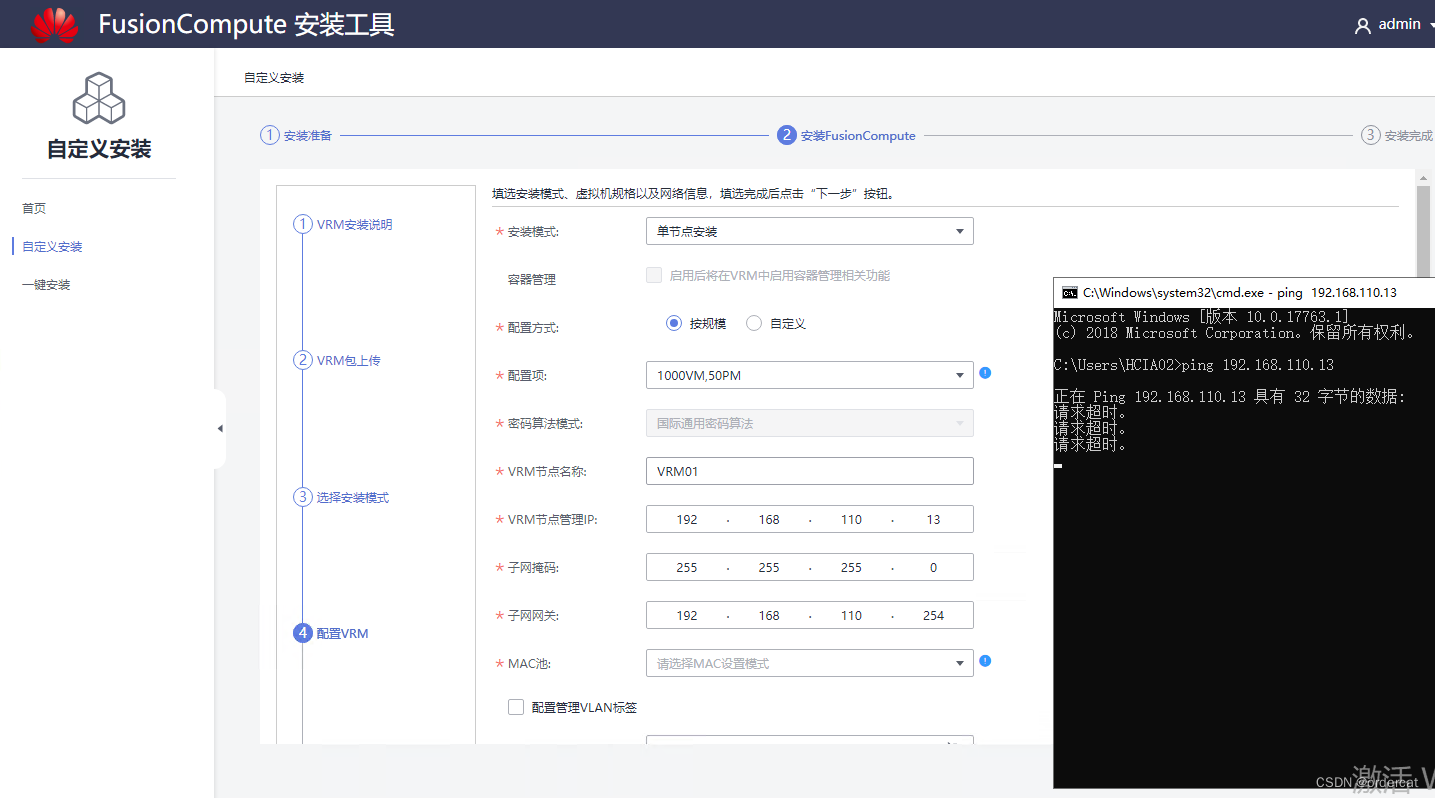Click the step 1 安装准备 circle
Image resolution: width=1435 pixels, height=798 pixels.
coord(269,134)
